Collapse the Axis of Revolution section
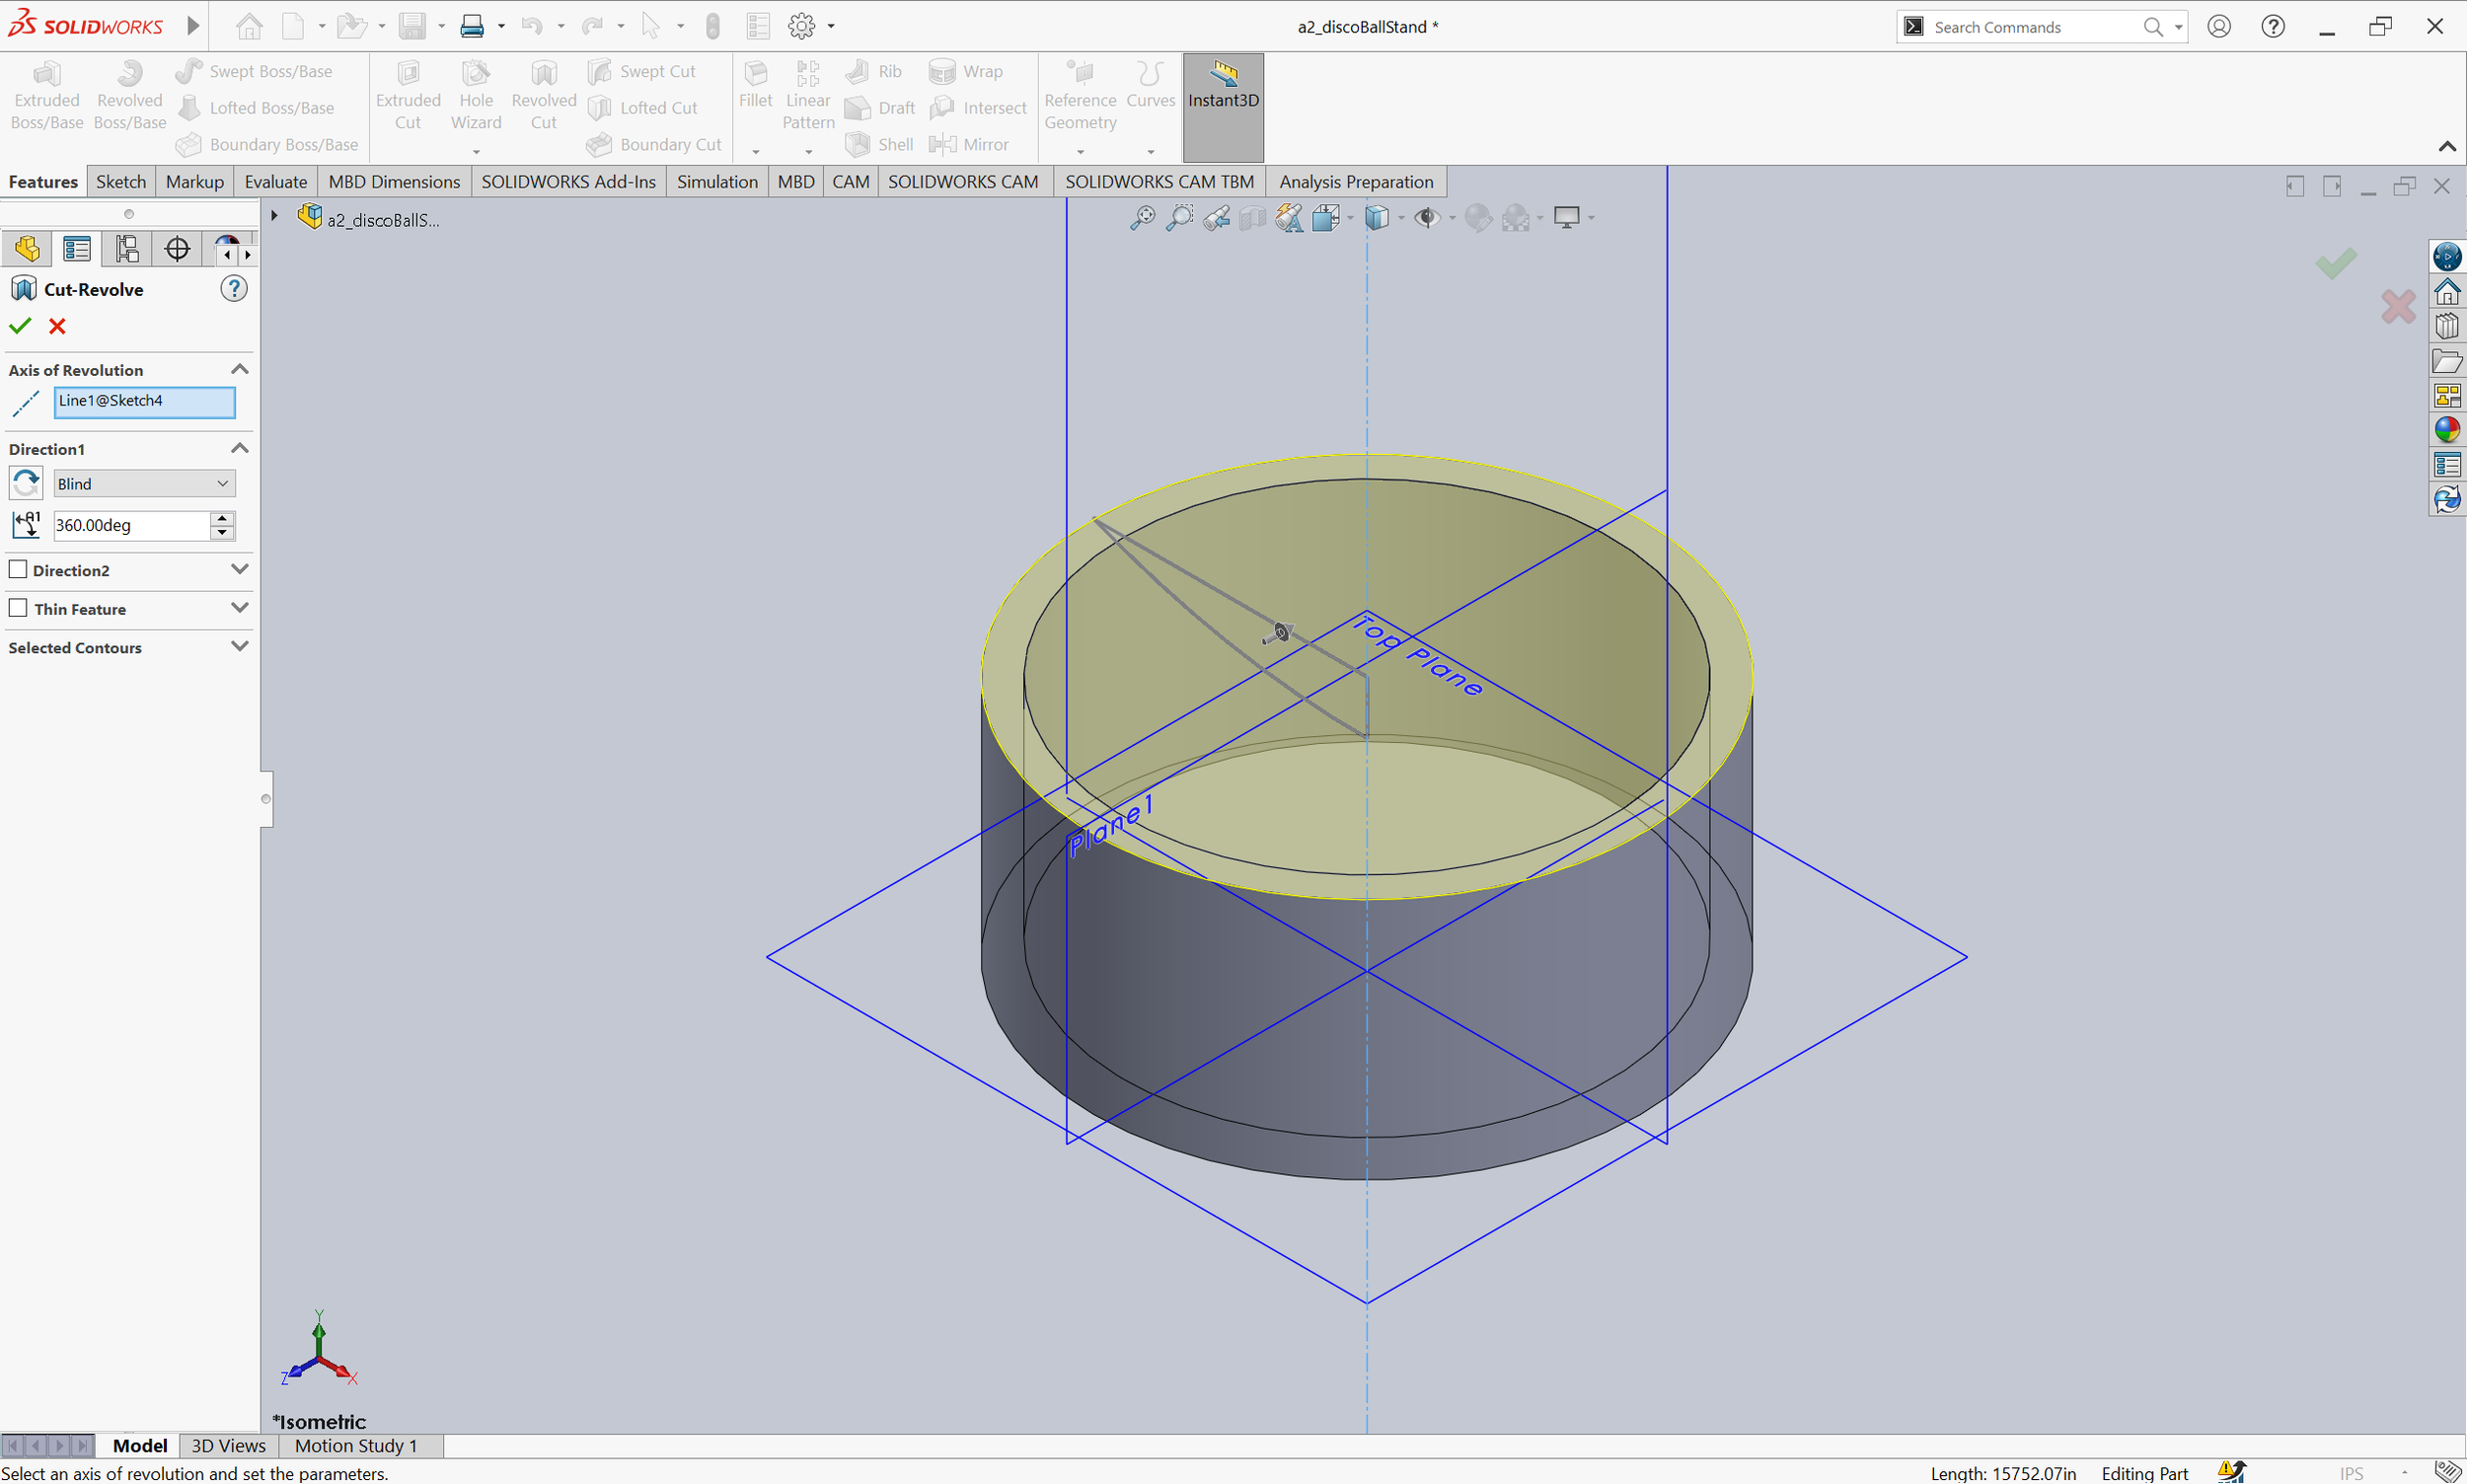2467x1484 pixels. pyautogui.click(x=239, y=369)
